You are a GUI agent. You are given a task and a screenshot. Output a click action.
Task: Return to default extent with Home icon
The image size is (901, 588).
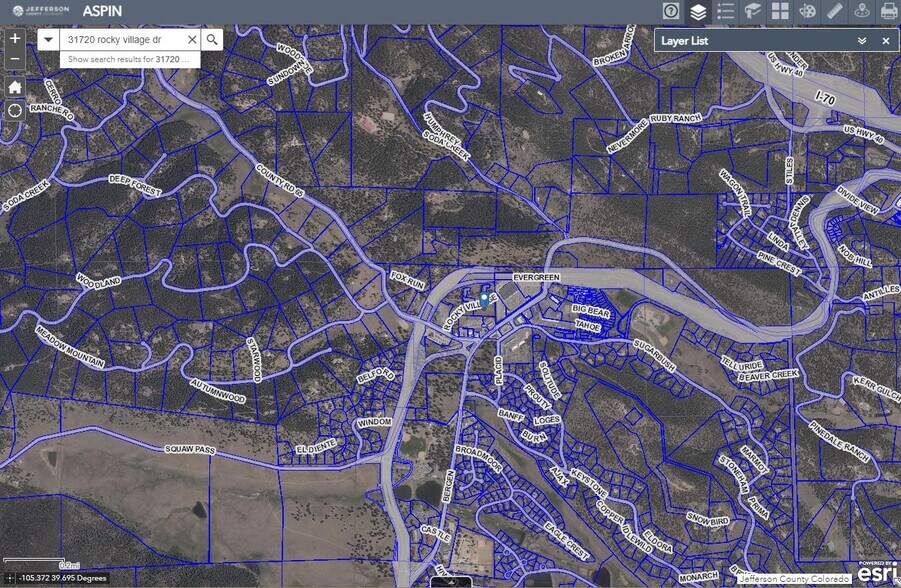coord(15,87)
